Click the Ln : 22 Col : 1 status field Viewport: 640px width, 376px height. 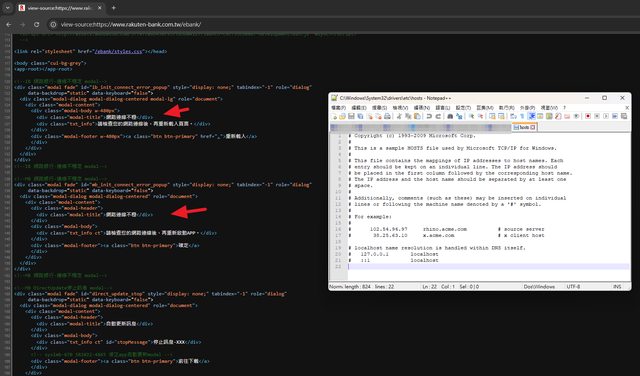coord(438,287)
